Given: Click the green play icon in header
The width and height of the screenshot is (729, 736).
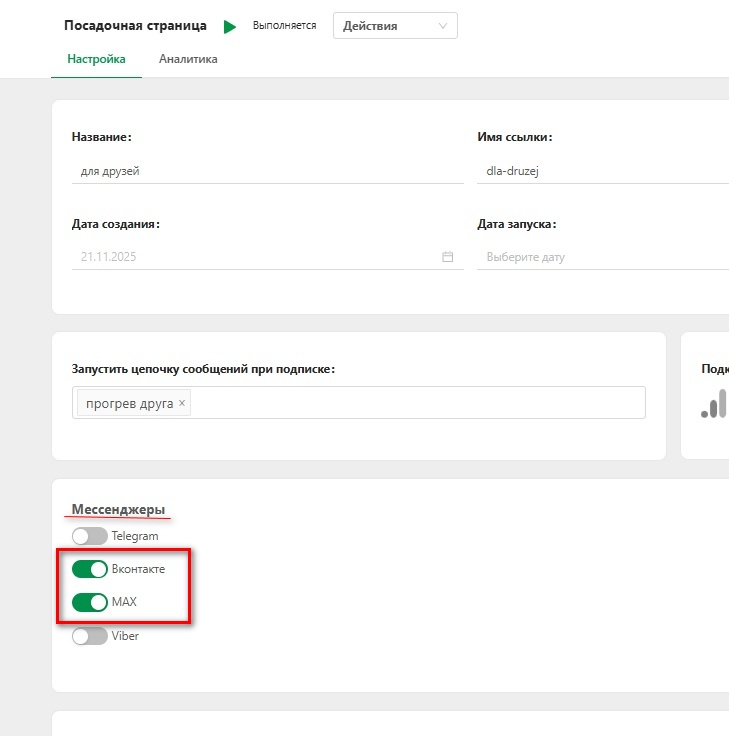Looking at the screenshot, I should [x=230, y=27].
